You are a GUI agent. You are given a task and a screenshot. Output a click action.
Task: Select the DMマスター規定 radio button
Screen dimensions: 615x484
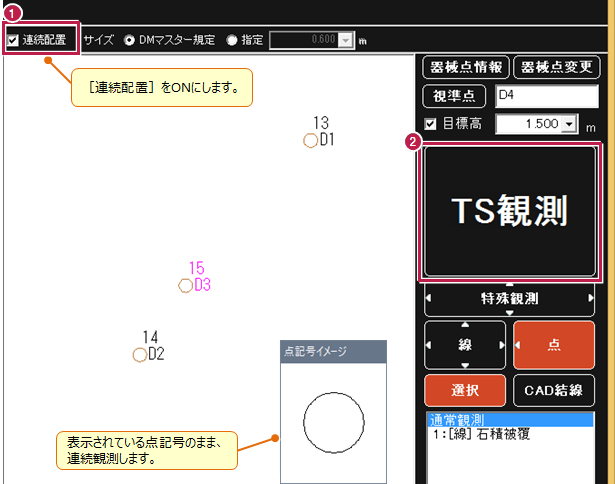point(129,40)
